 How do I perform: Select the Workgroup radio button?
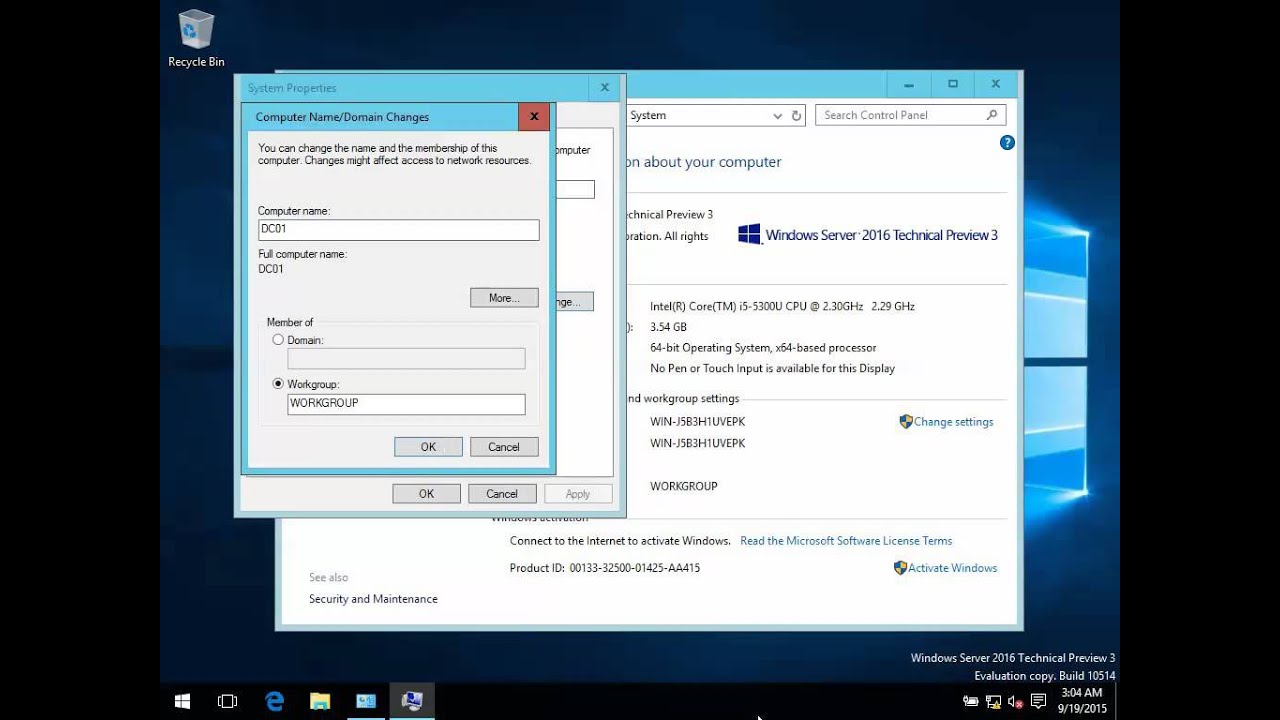pyautogui.click(x=278, y=384)
